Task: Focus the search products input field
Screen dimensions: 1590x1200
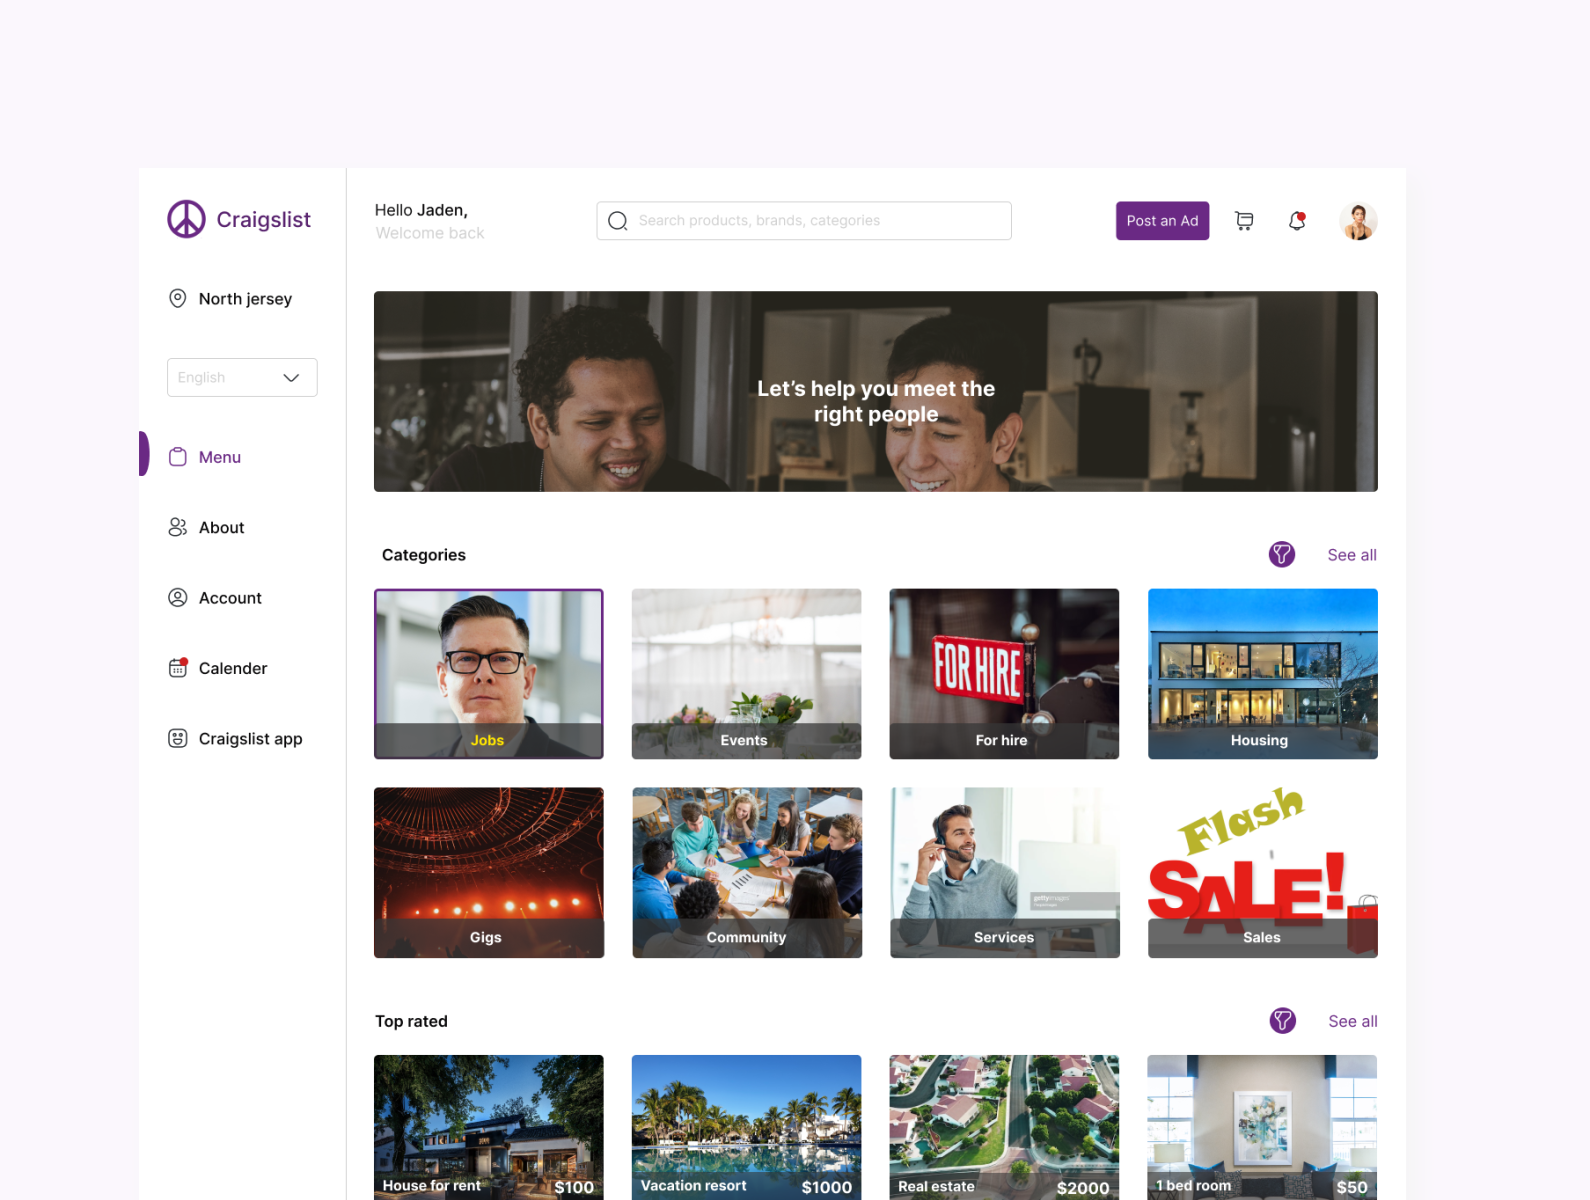Action: point(804,221)
